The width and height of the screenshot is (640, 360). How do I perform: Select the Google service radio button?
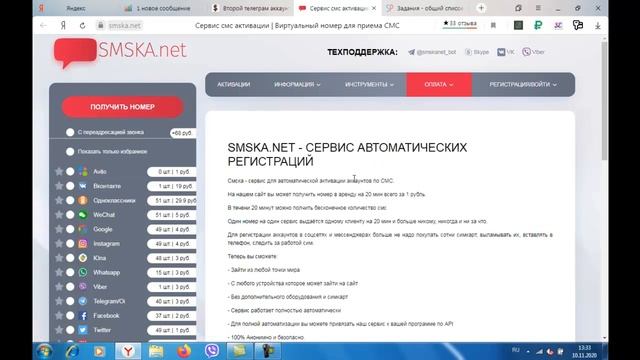tap(70, 229)
